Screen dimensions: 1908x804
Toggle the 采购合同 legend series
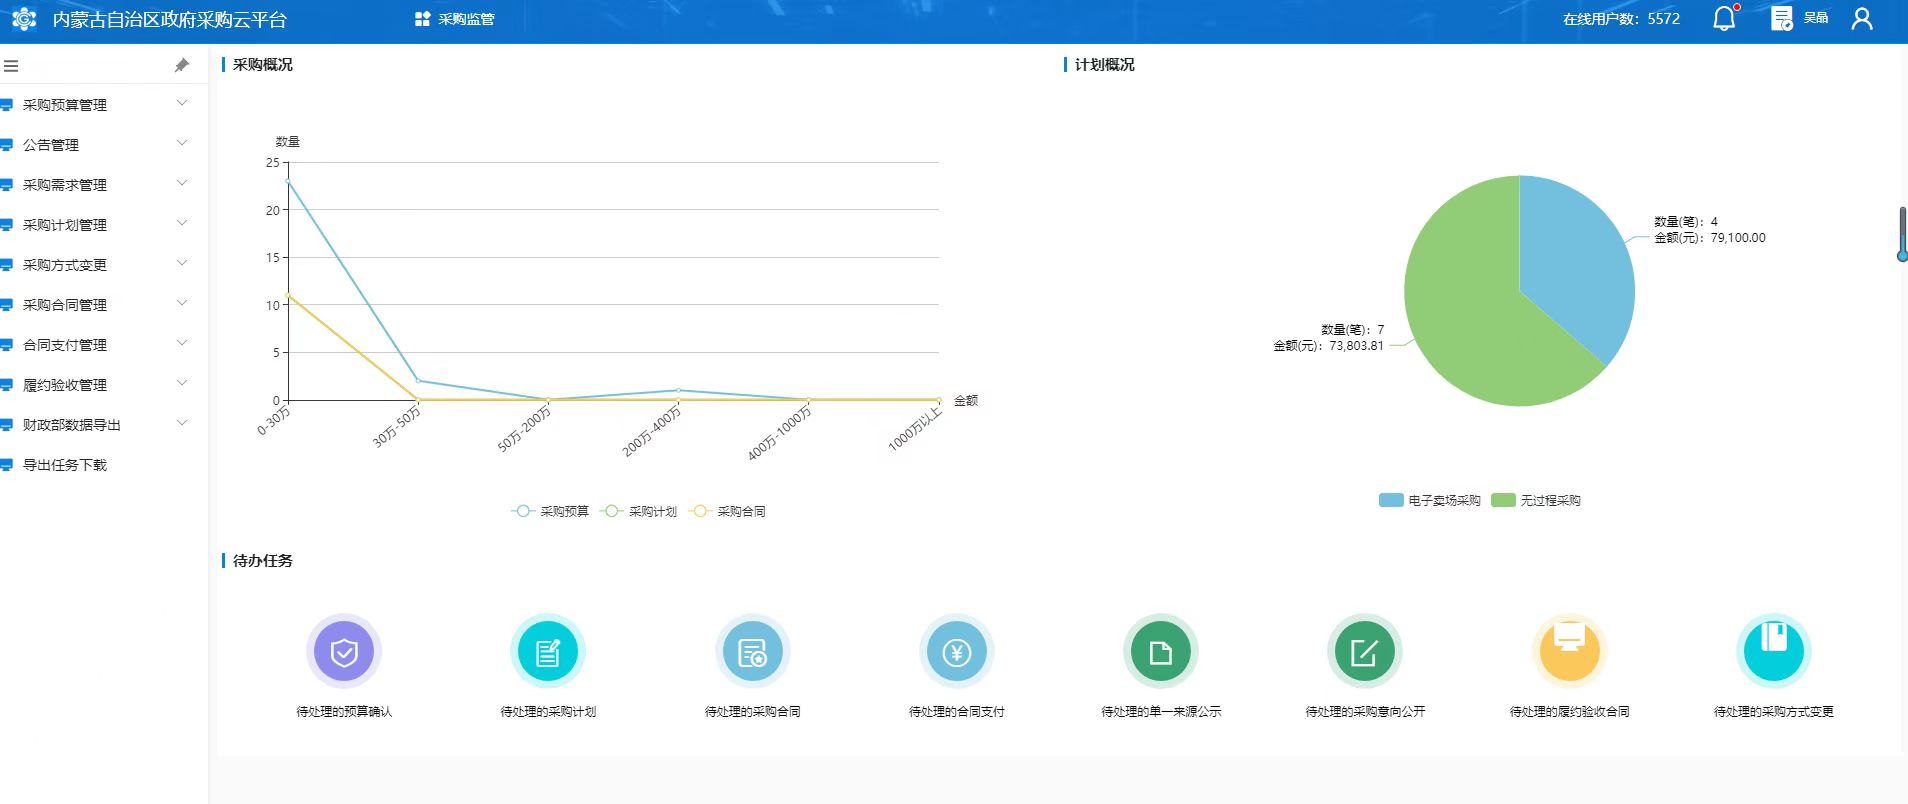(x=727, y=511)
